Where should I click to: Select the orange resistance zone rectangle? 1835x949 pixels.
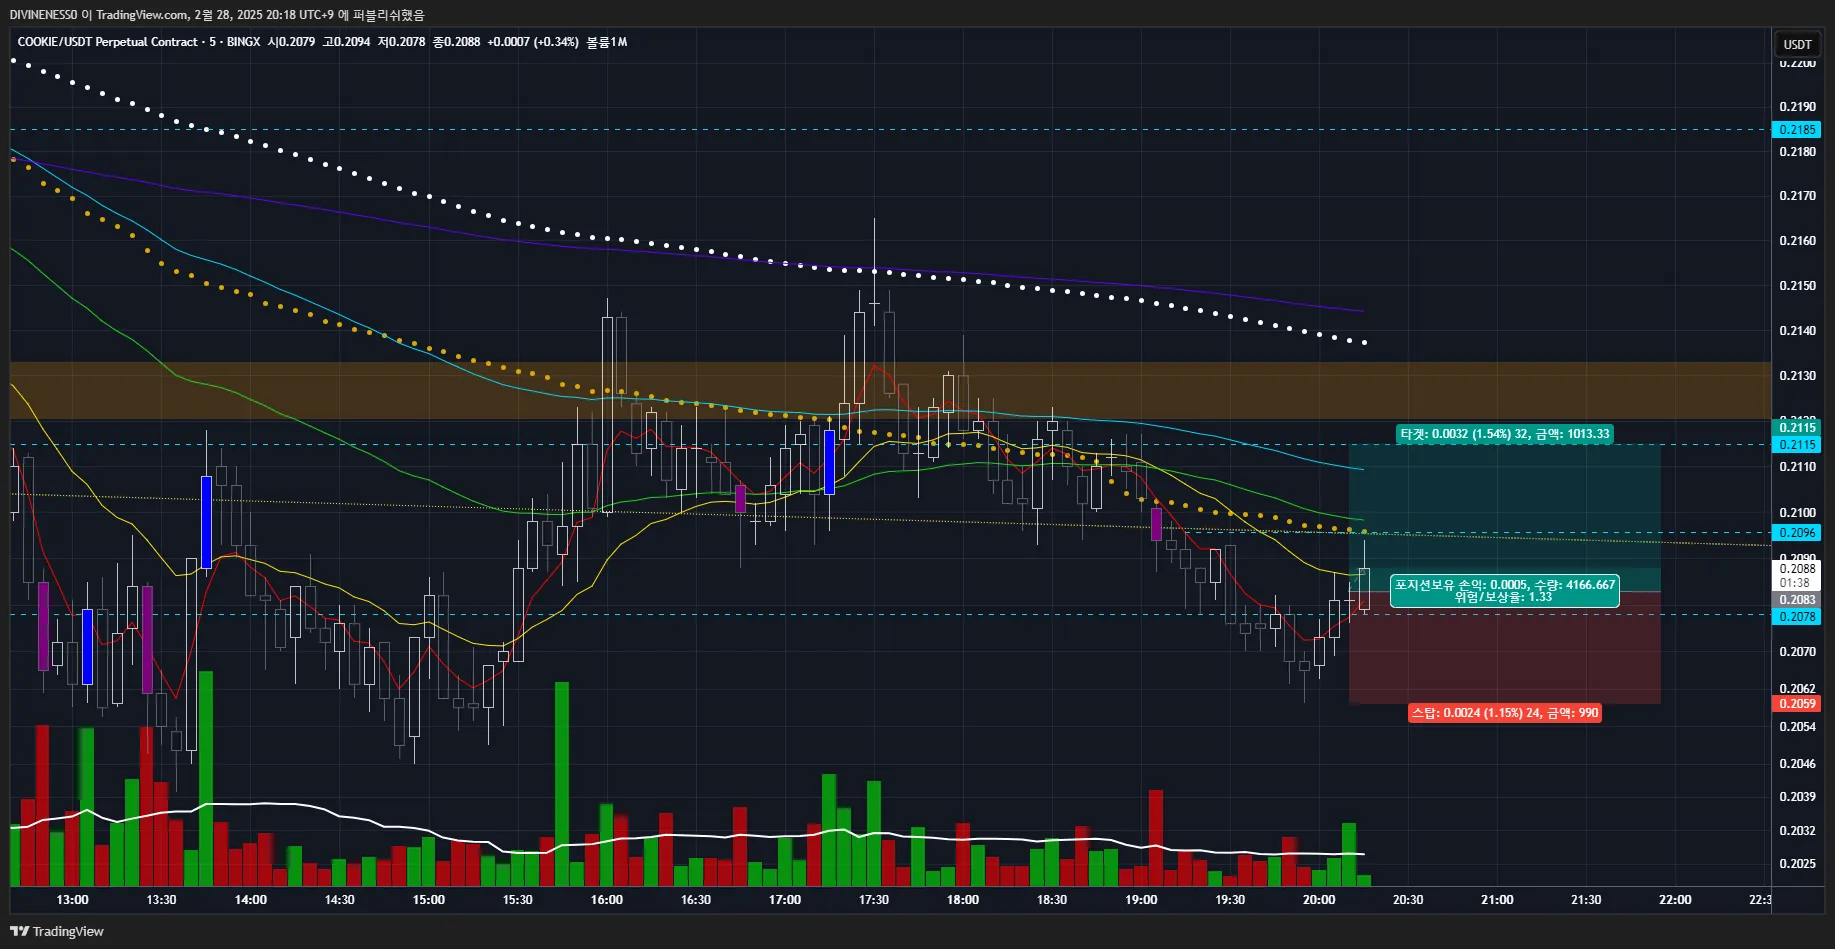tap(890, 390)
